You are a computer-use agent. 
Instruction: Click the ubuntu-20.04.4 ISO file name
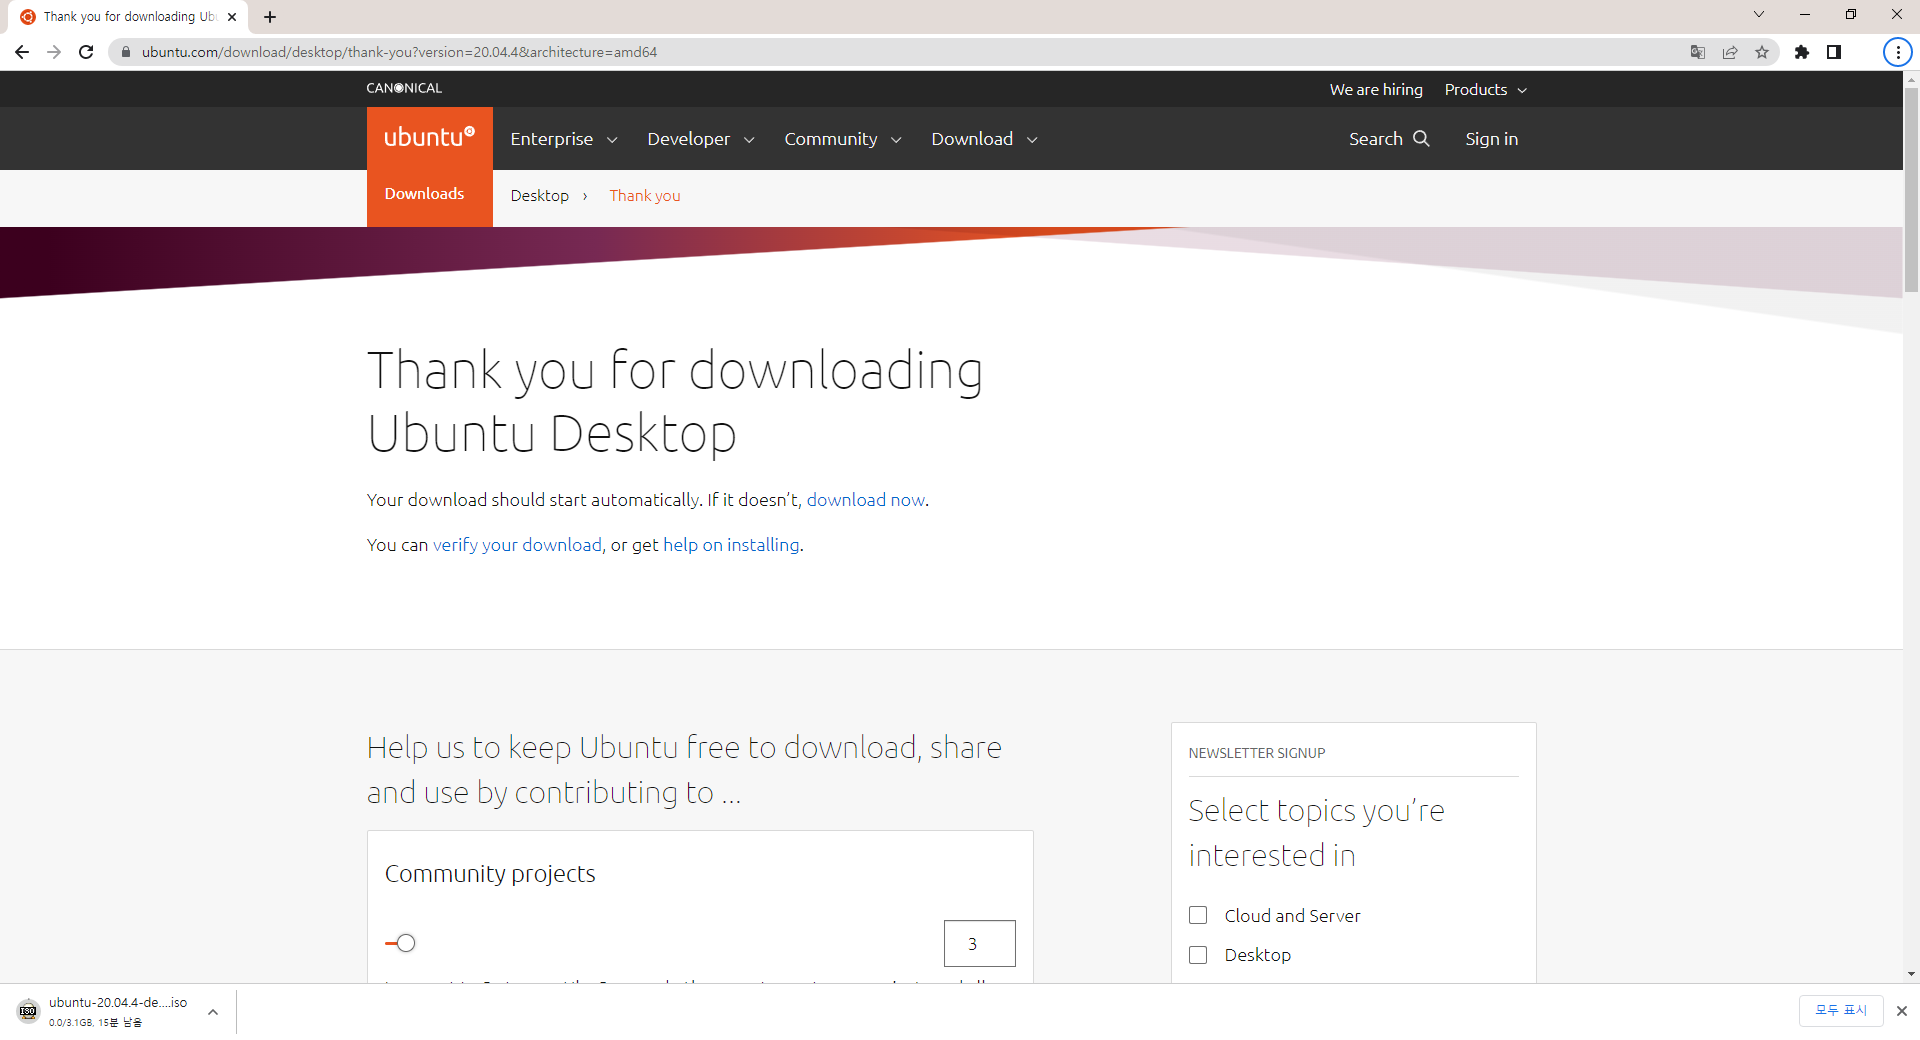pos(118,1002)
